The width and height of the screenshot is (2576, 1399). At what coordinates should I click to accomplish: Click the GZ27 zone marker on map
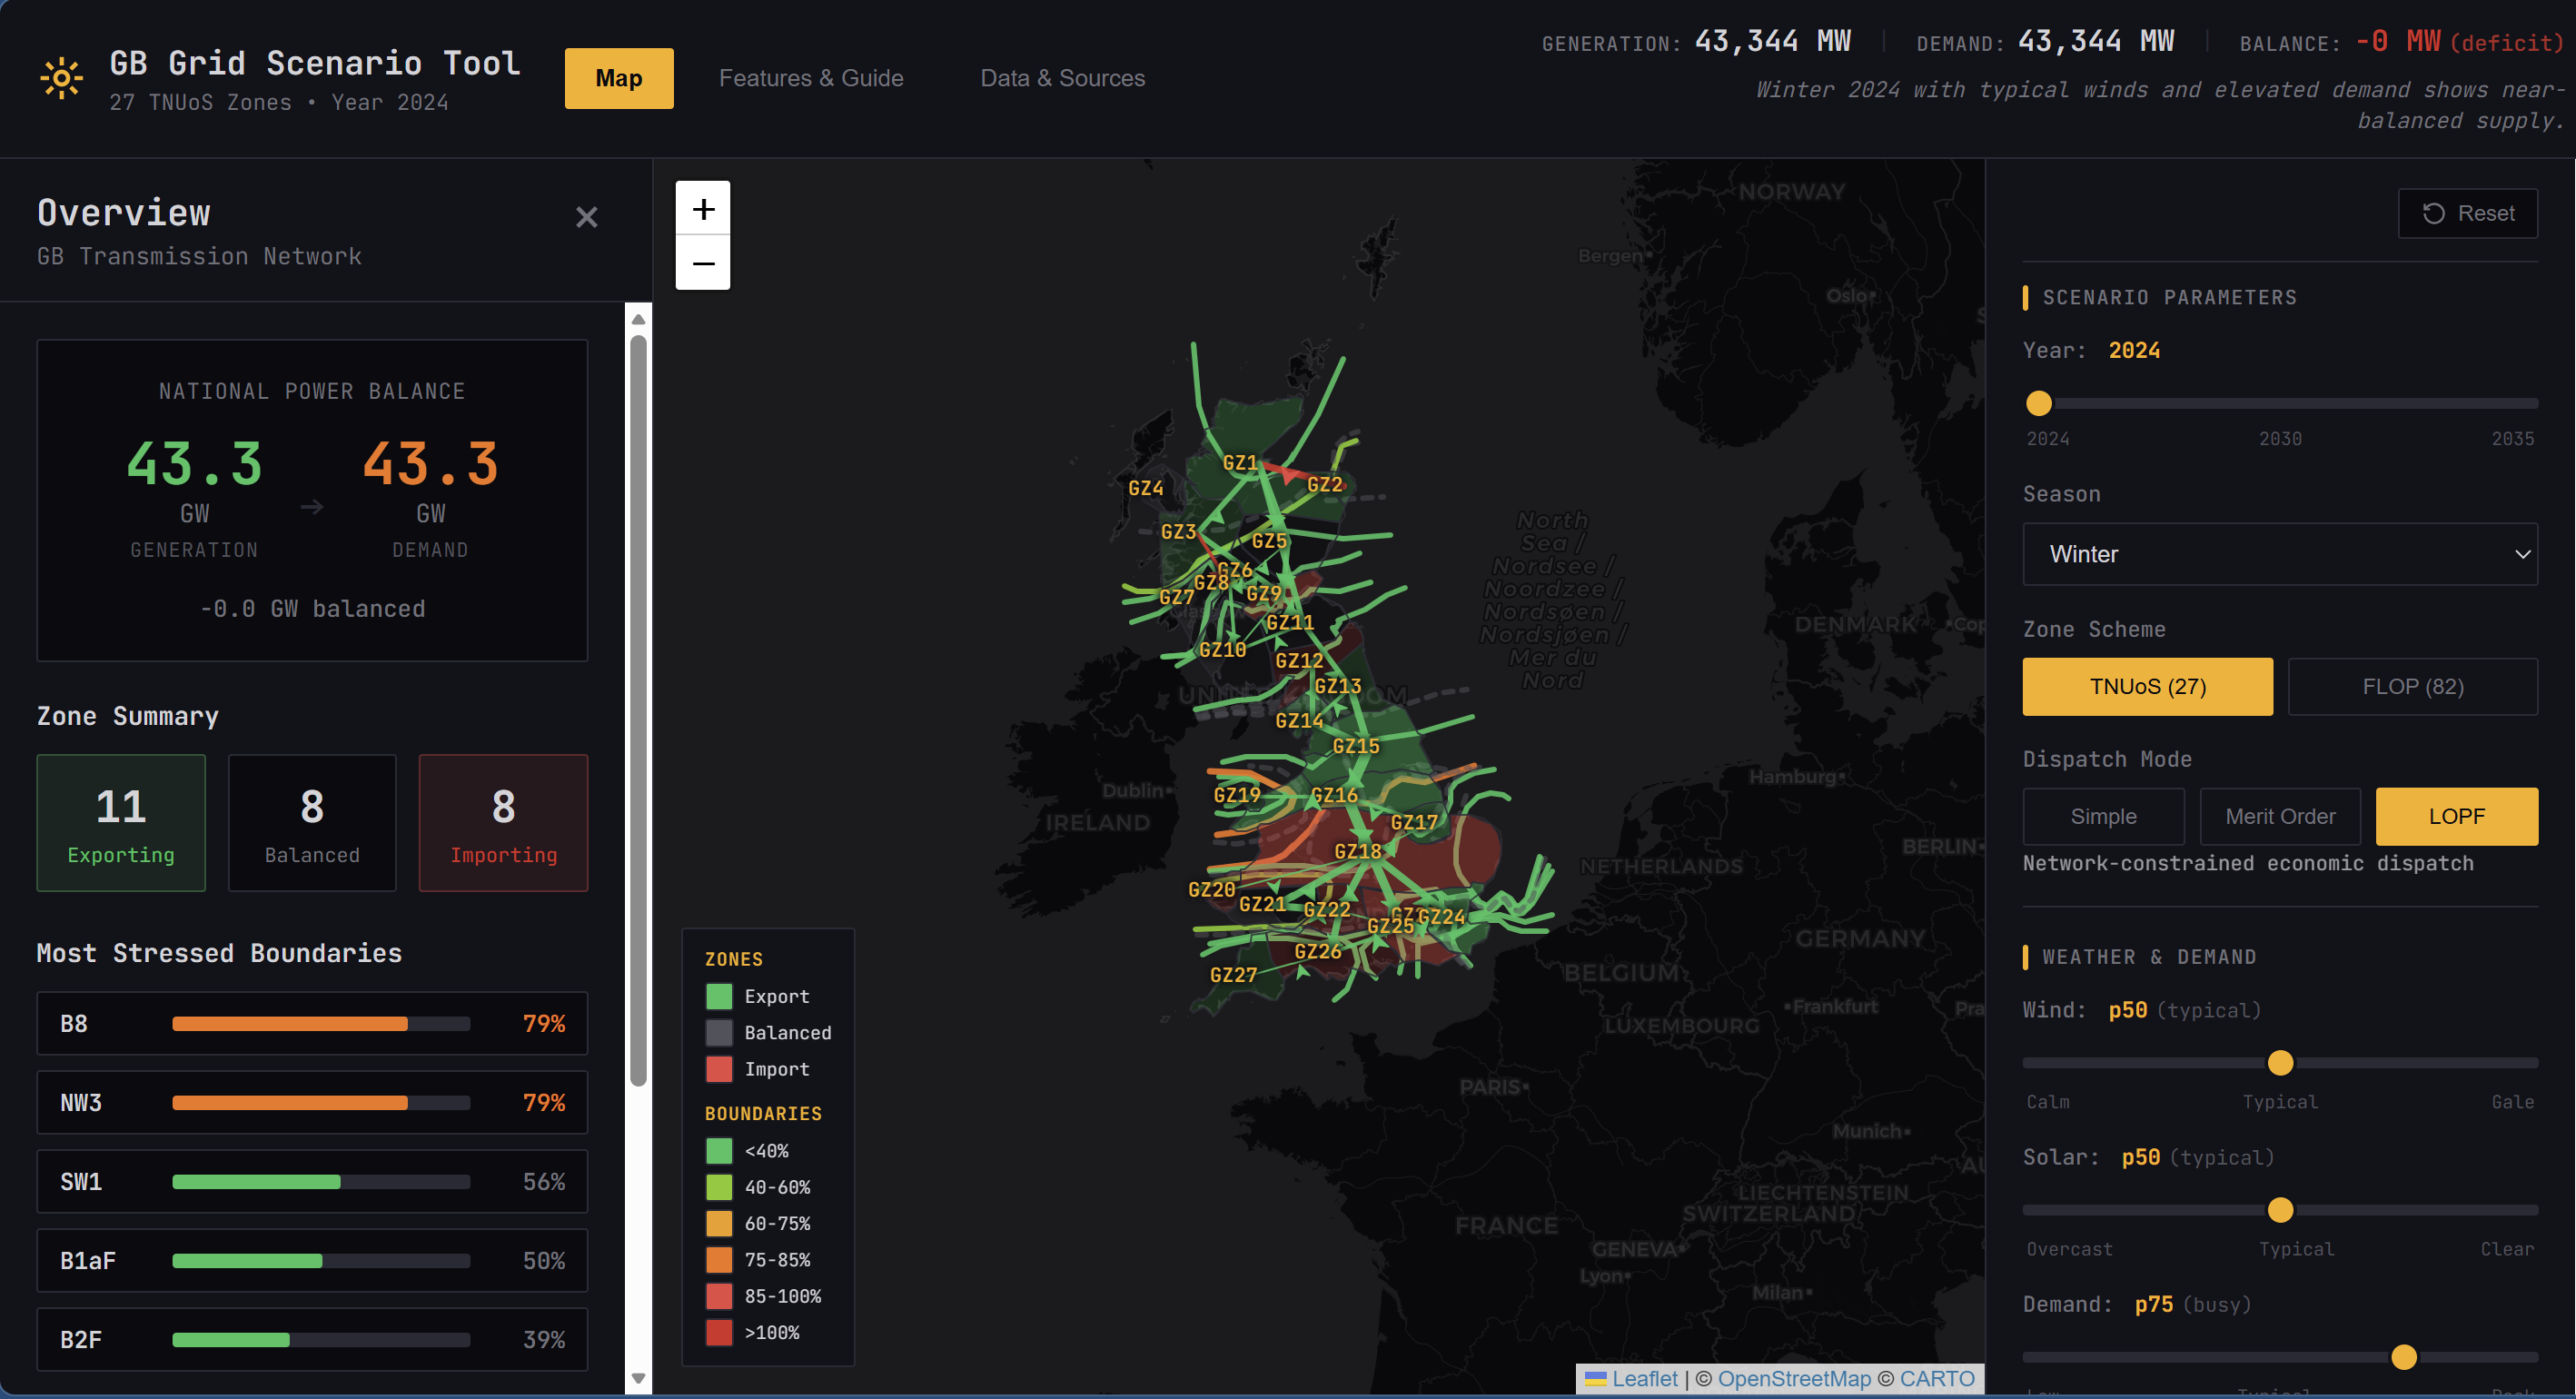click(x=1233, y=974)
